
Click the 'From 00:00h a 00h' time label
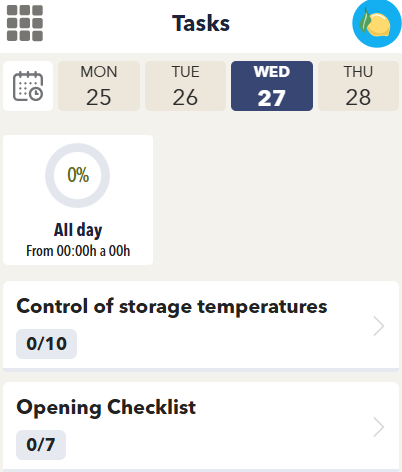coord(78,251)
